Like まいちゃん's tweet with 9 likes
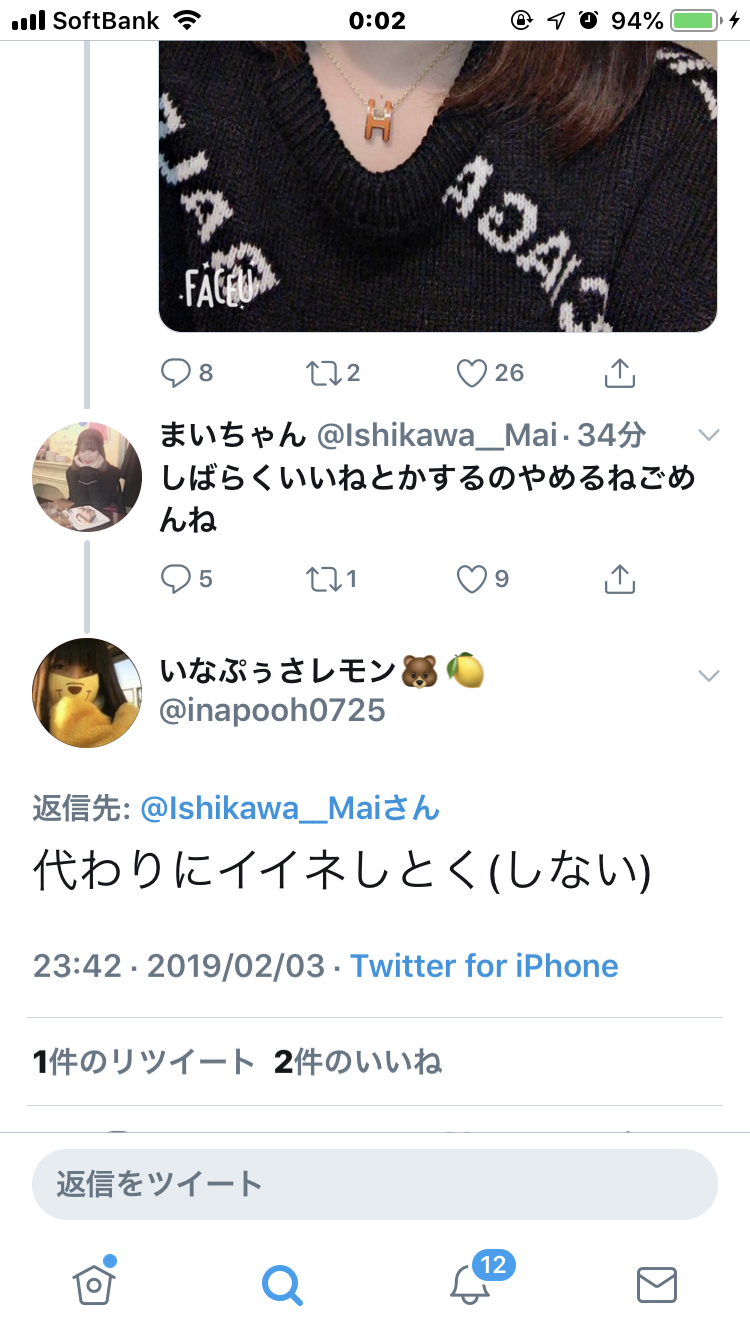The width and height of the screenshot is (750, 1334). point(471,578)
